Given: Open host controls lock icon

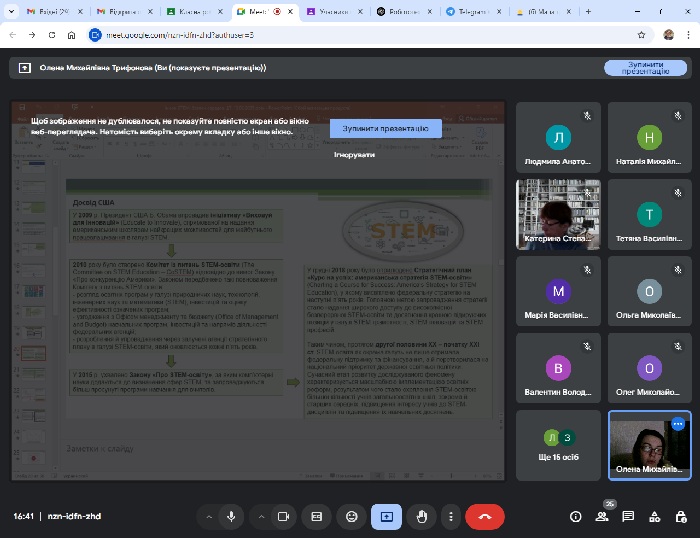Looking at the screenshot, I should tap(680, 516).
